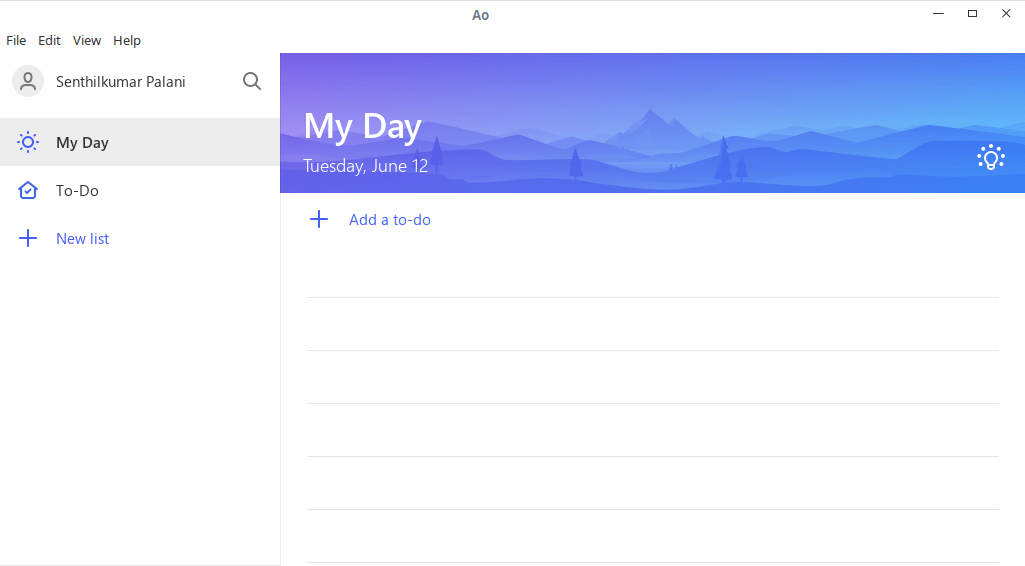This screenshot has height=566, width=1025.
Task: Open the File menu
Action: click(16, 41)
